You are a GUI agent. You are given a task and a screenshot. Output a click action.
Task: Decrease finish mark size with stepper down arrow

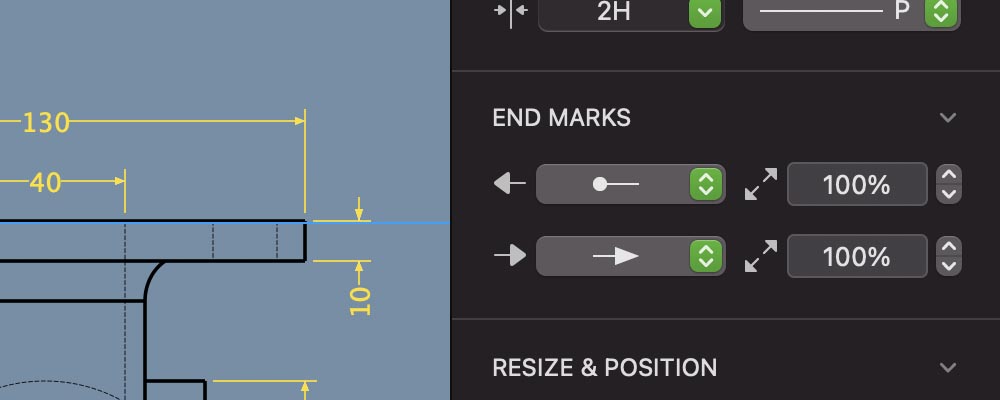click(949, 265)
